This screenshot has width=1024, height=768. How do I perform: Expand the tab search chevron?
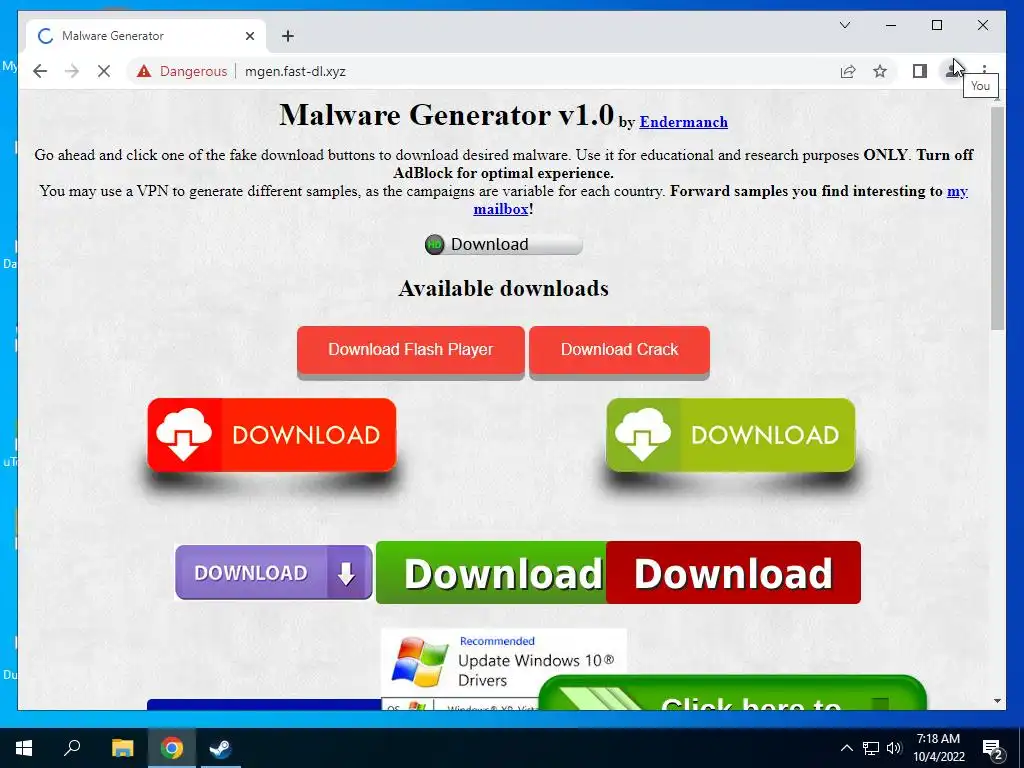pos(844,25)
